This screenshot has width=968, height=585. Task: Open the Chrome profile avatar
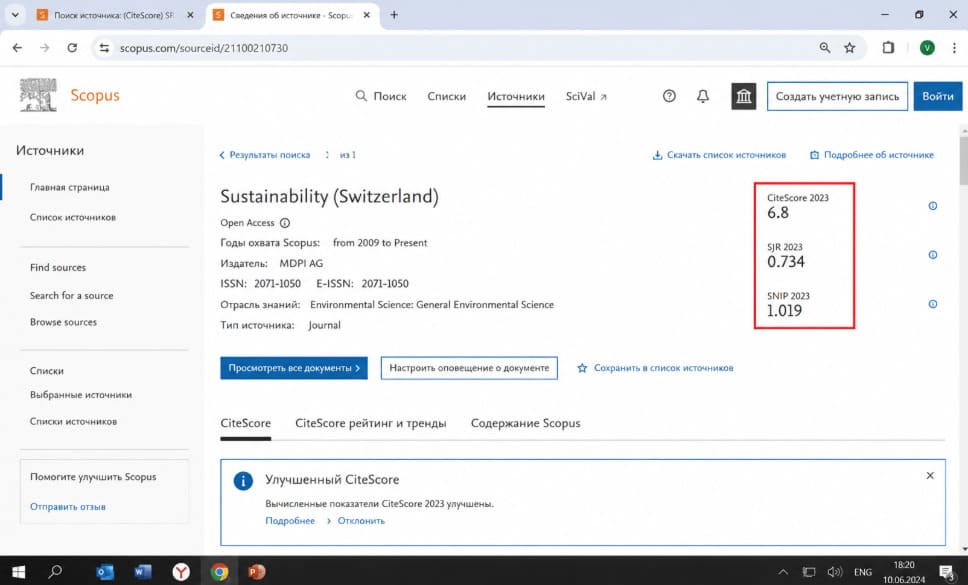coord(927,48)
